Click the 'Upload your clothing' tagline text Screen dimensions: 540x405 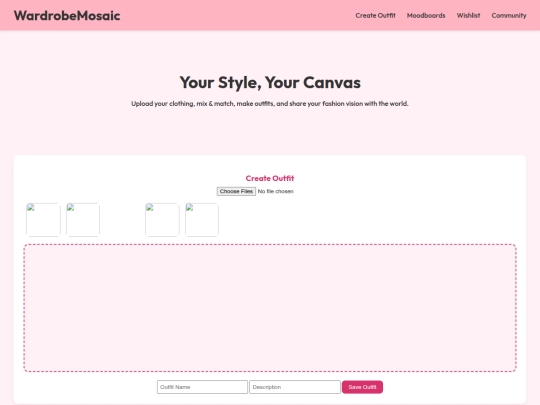click(x=270, y=104)
